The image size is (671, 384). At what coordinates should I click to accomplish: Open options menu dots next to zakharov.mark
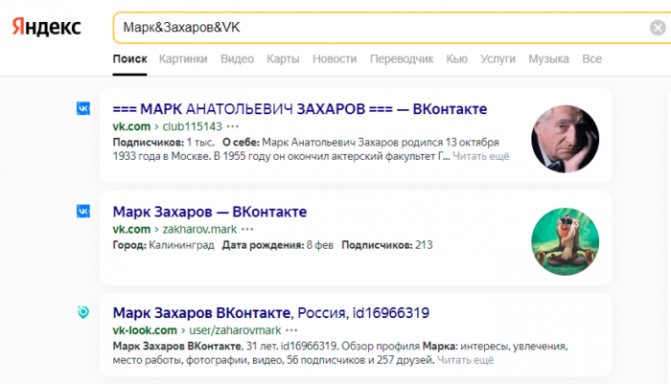click(247, 229)
